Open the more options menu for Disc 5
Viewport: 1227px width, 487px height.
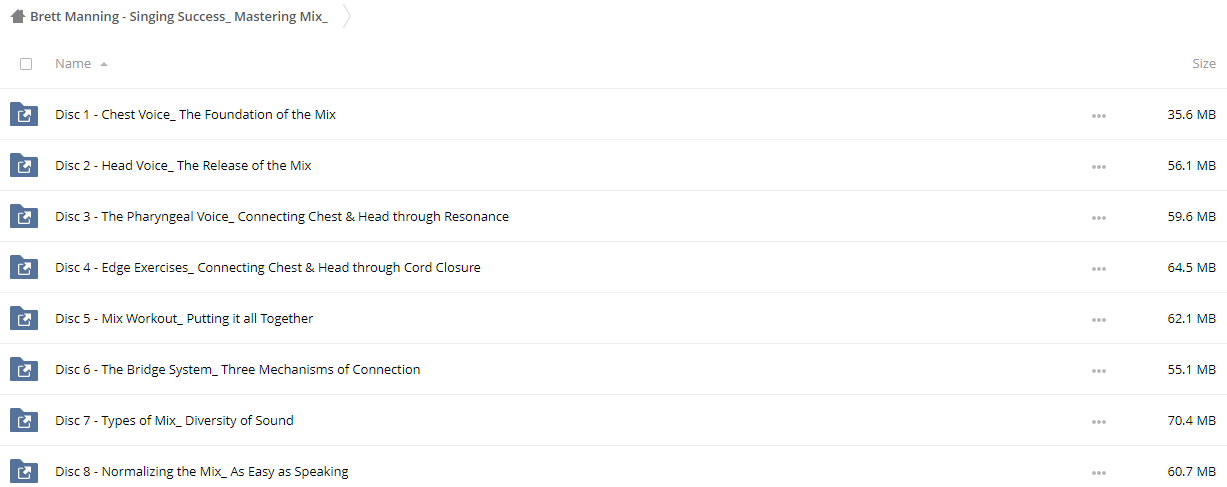click(1099, 320)
